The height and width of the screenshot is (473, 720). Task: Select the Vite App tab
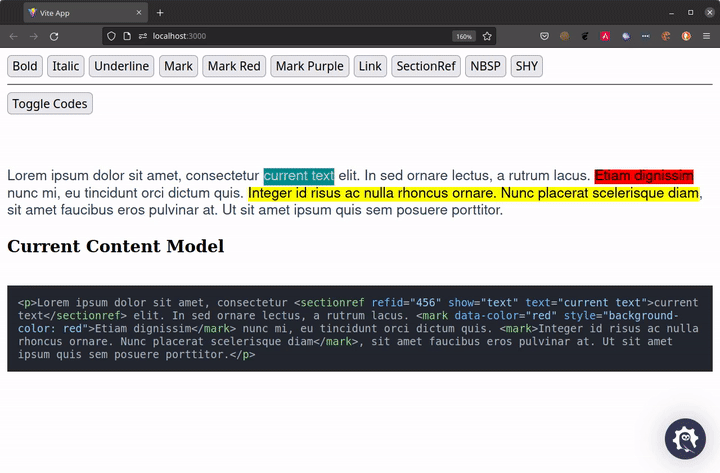(x=86, y=13)
